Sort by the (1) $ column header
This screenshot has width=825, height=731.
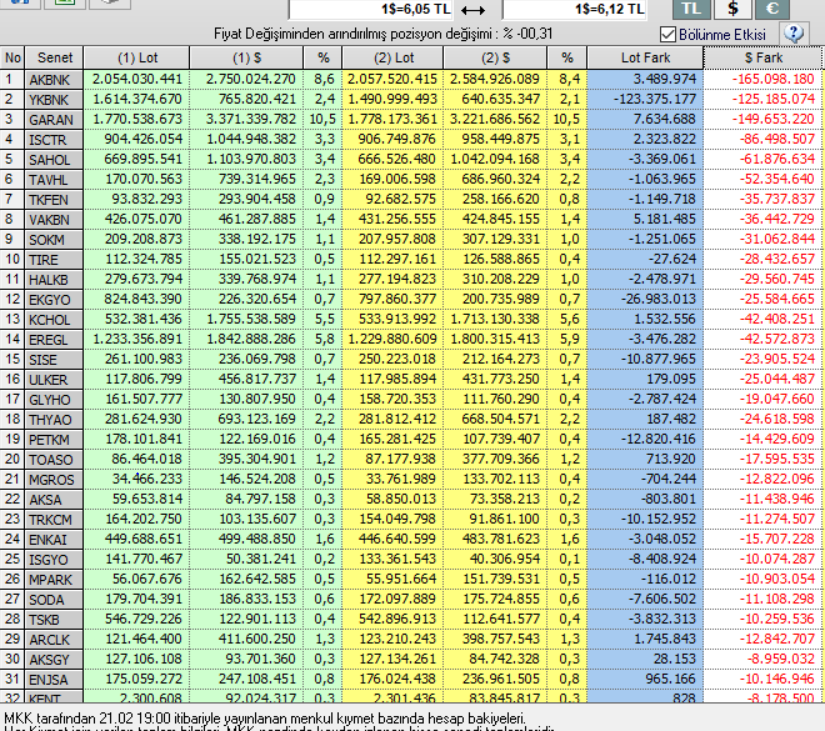pyautogui.click(x=246, y=58)
